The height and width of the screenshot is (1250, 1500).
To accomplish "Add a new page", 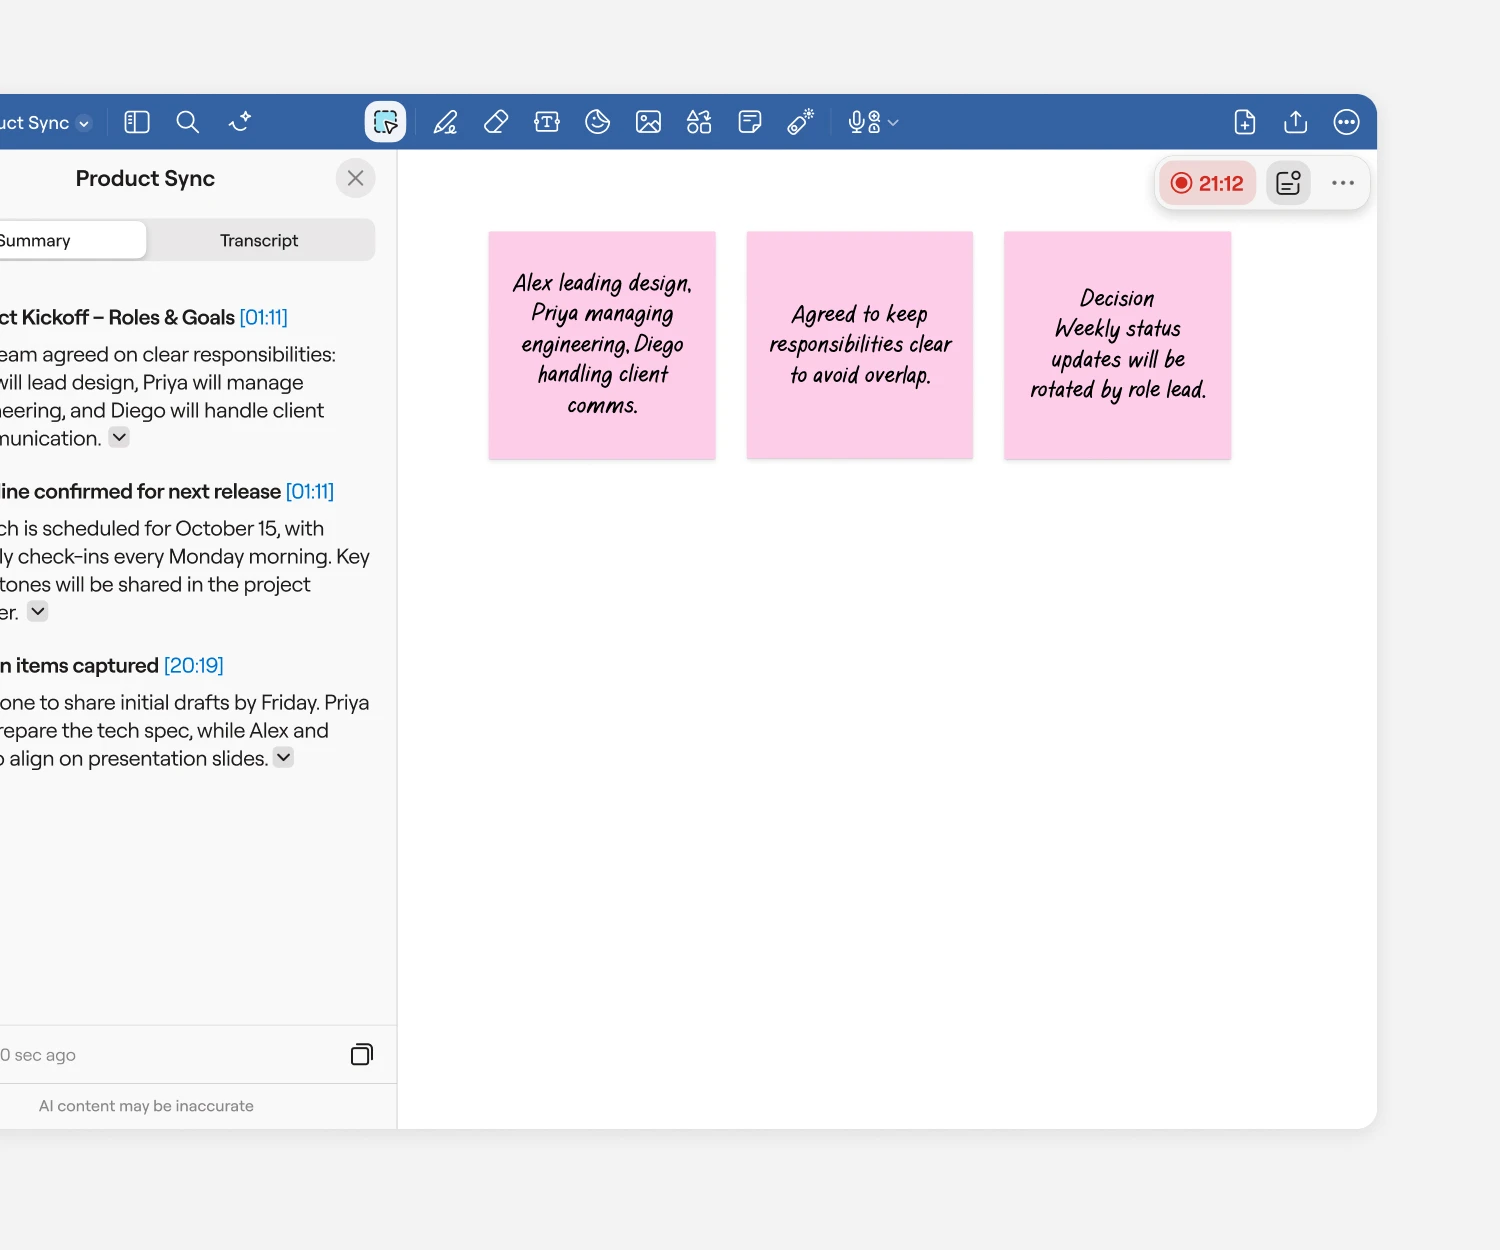I will (x=1245, y=122).
